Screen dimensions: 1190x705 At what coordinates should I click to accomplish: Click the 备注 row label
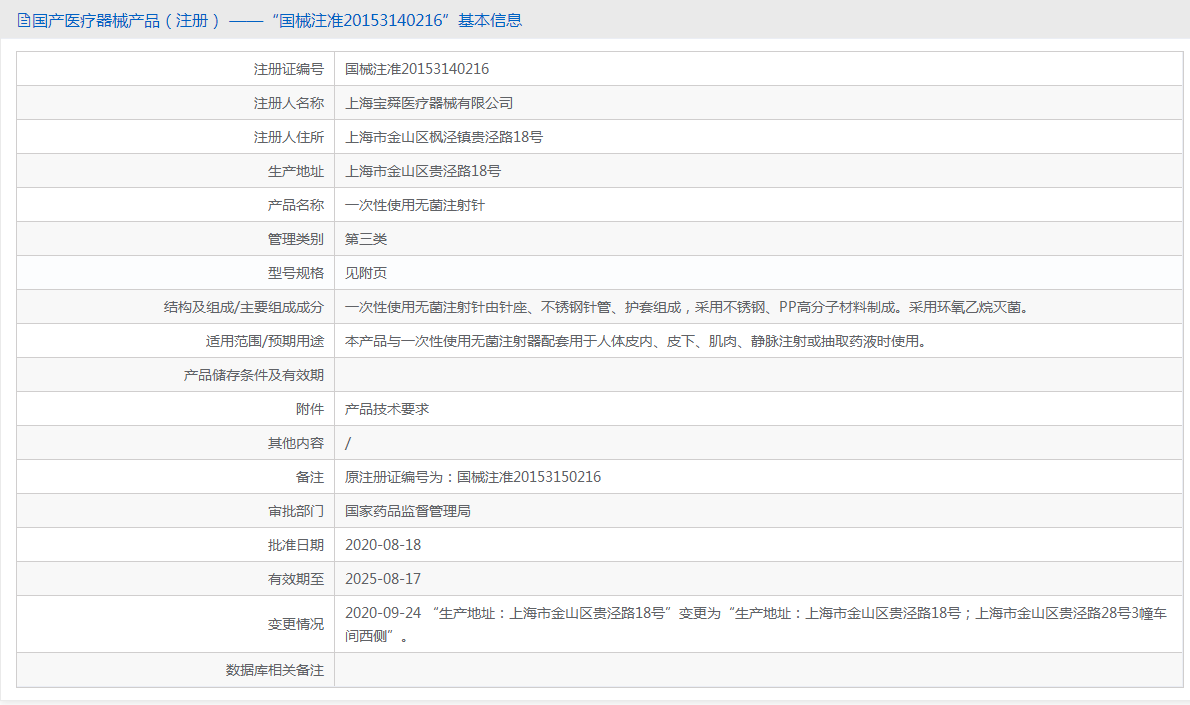tap(310, 477)
